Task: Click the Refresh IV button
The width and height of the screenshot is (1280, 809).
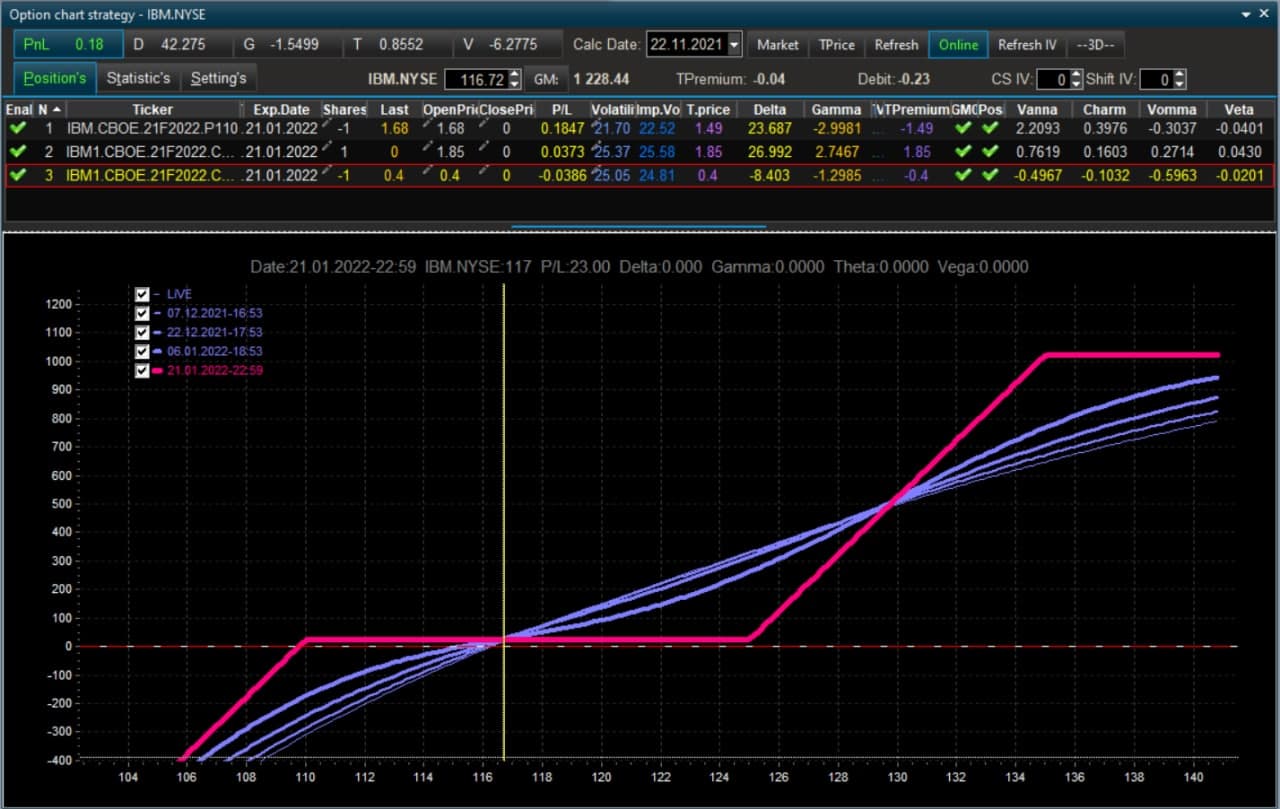Action: [x=1027, y=45]
